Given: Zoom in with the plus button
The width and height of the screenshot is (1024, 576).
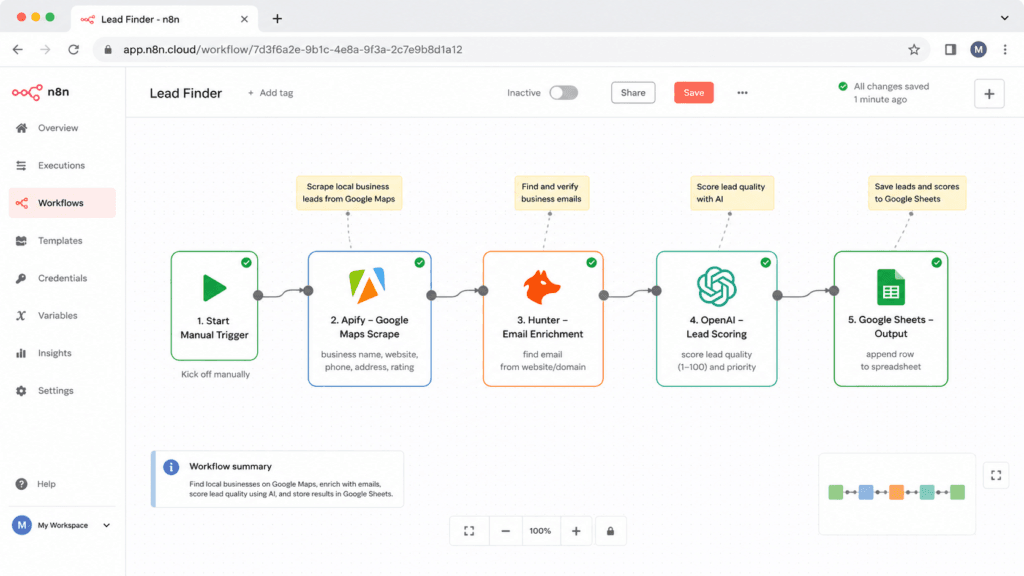Looking at the screenshot, I should point(576,531).
